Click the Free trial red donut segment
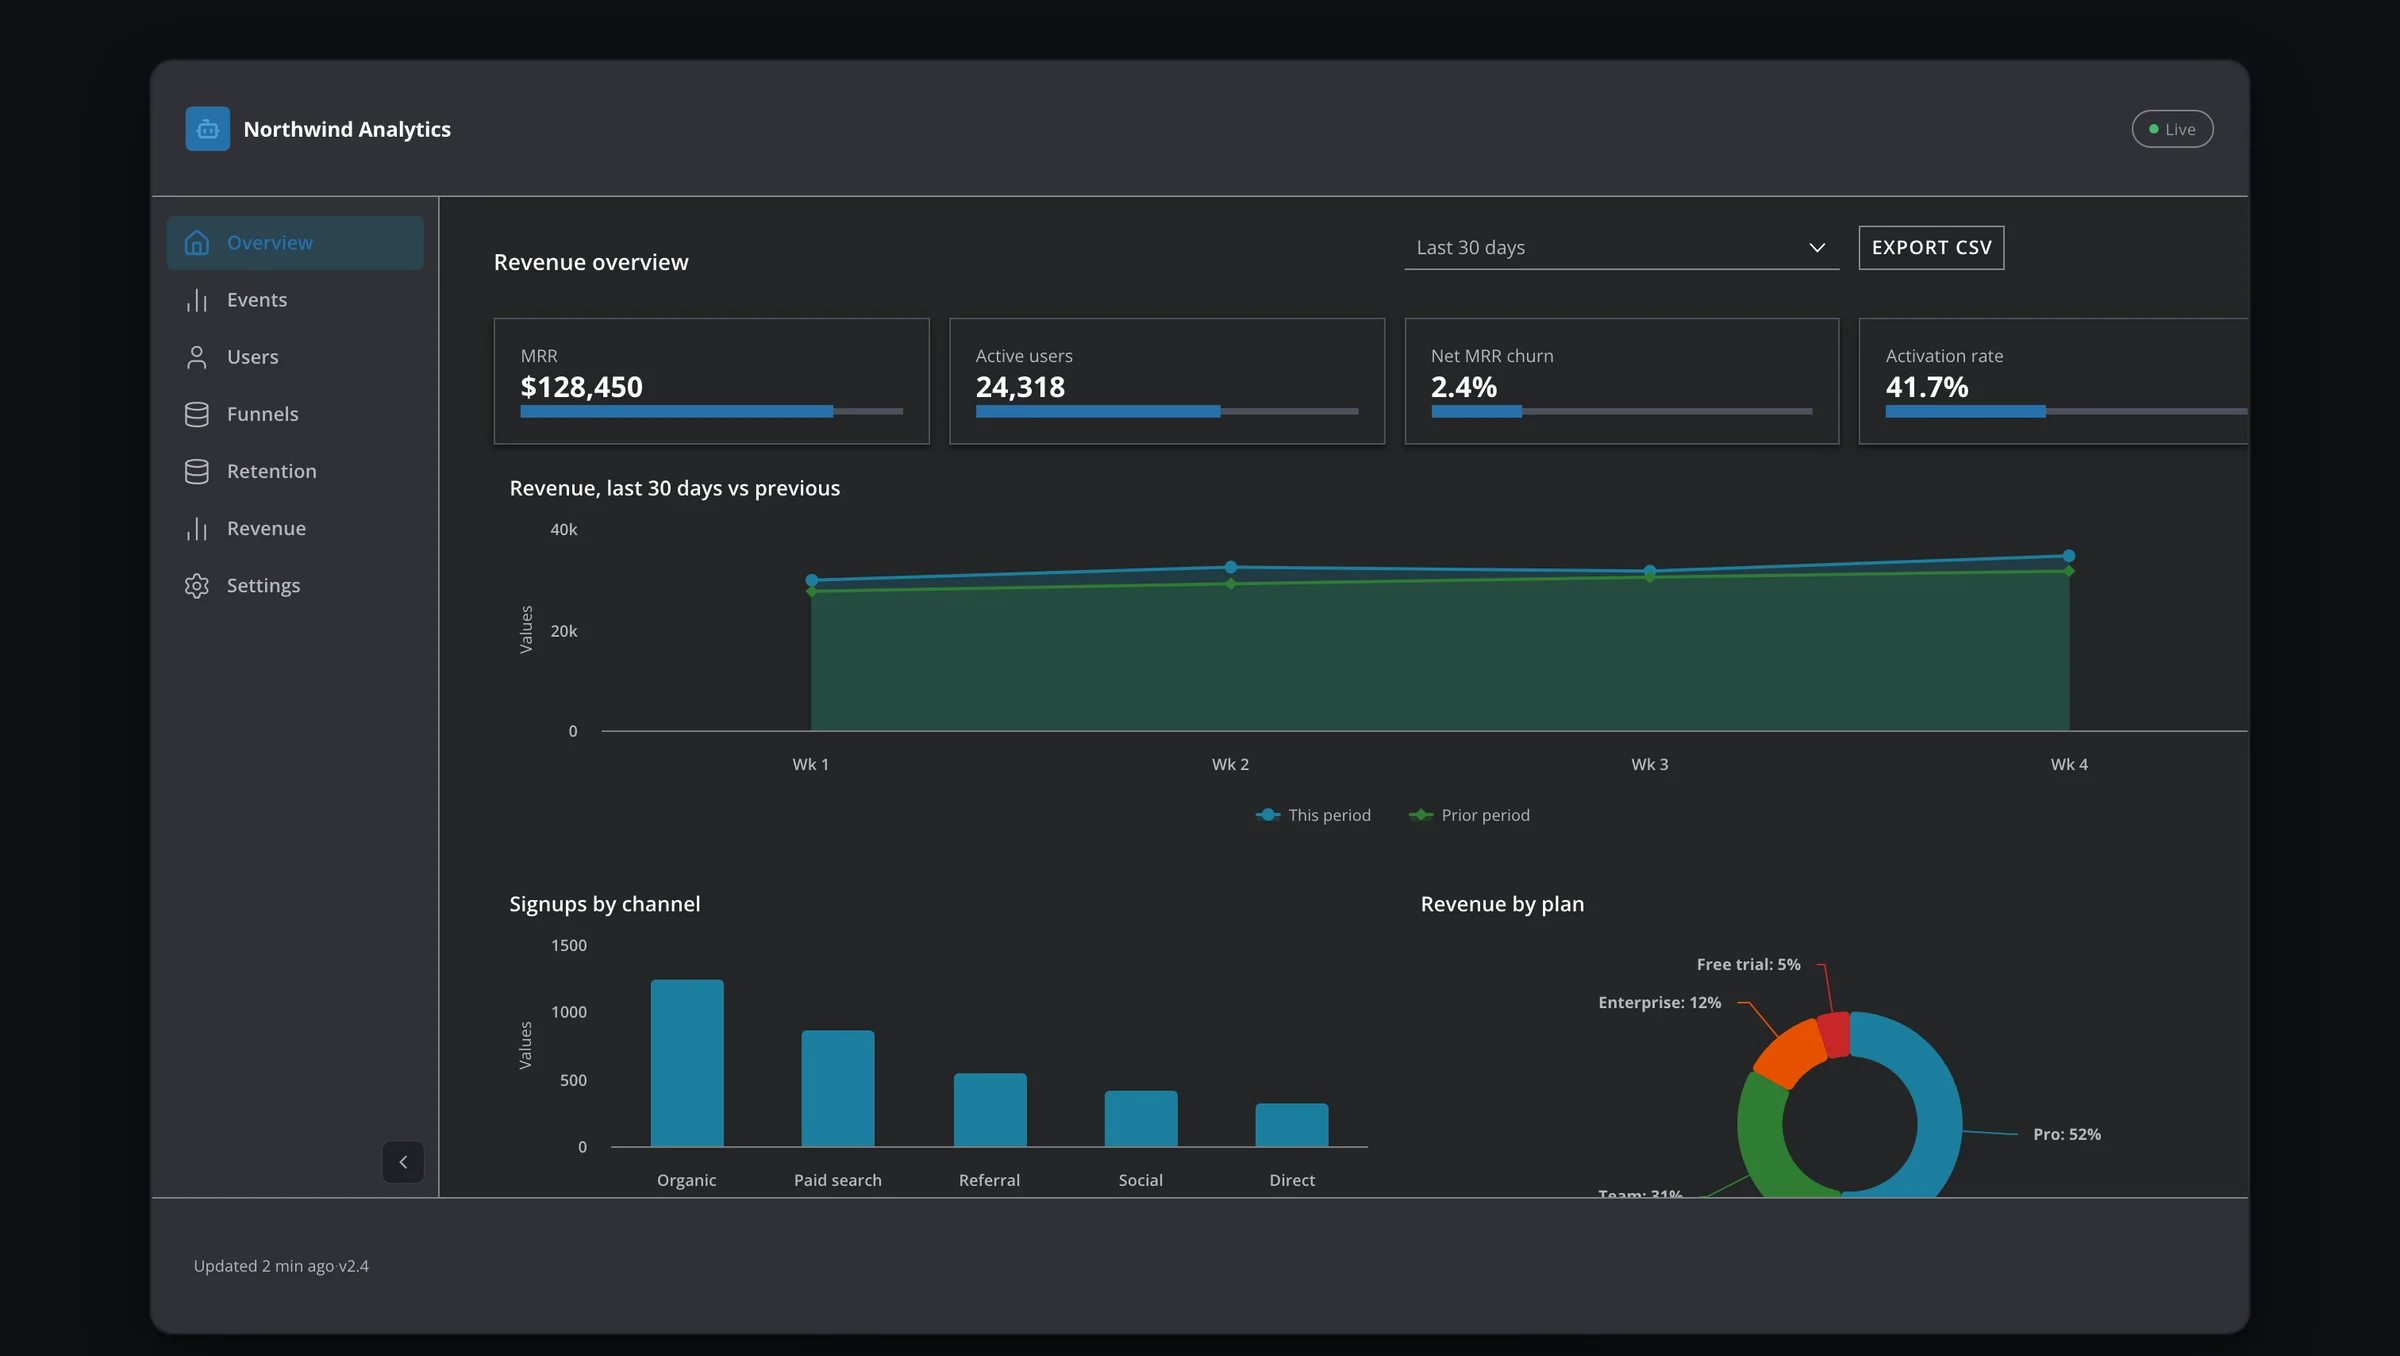2400x1356 pixels. (x=1834, y=1035)
